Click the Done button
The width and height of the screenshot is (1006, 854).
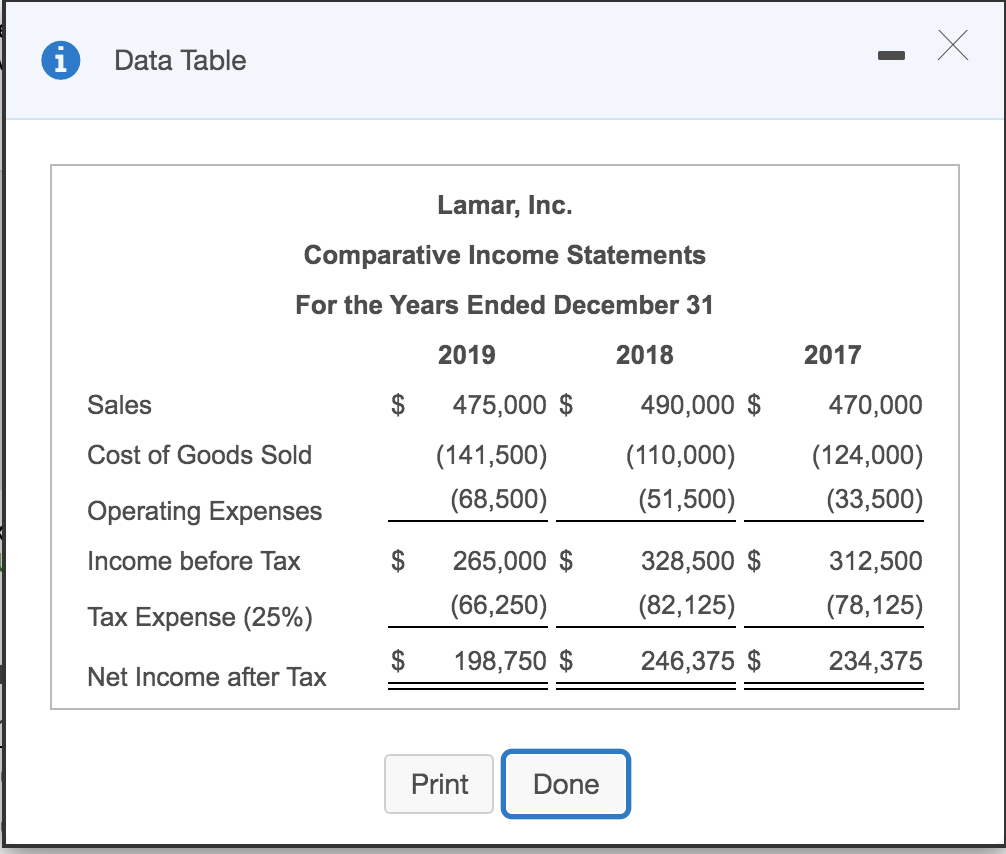point(566,784)
